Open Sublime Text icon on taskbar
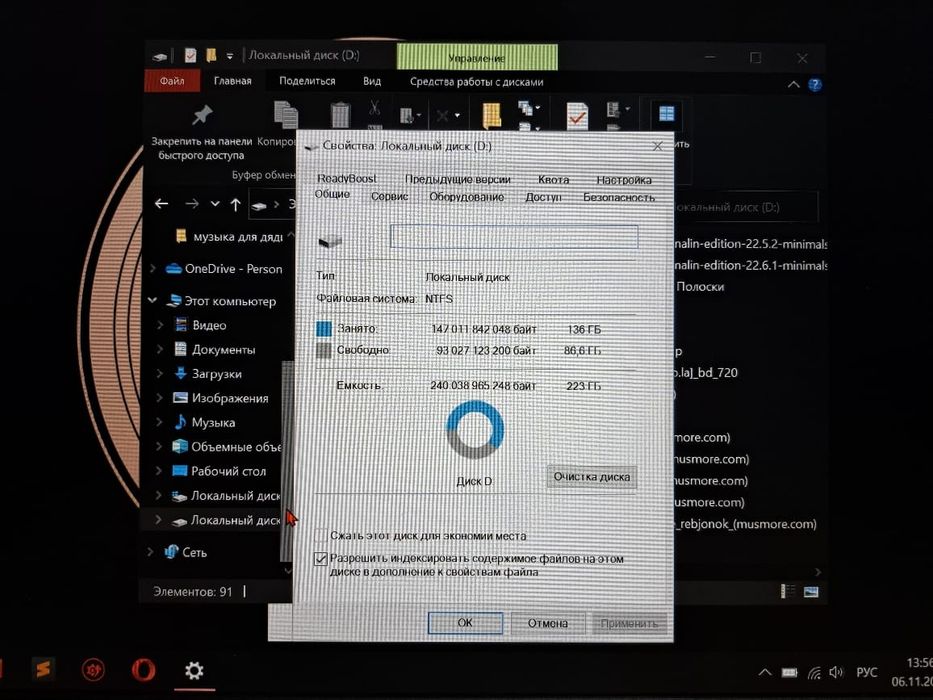This screenshot has width=933, height=700. (x=43, y=669)
